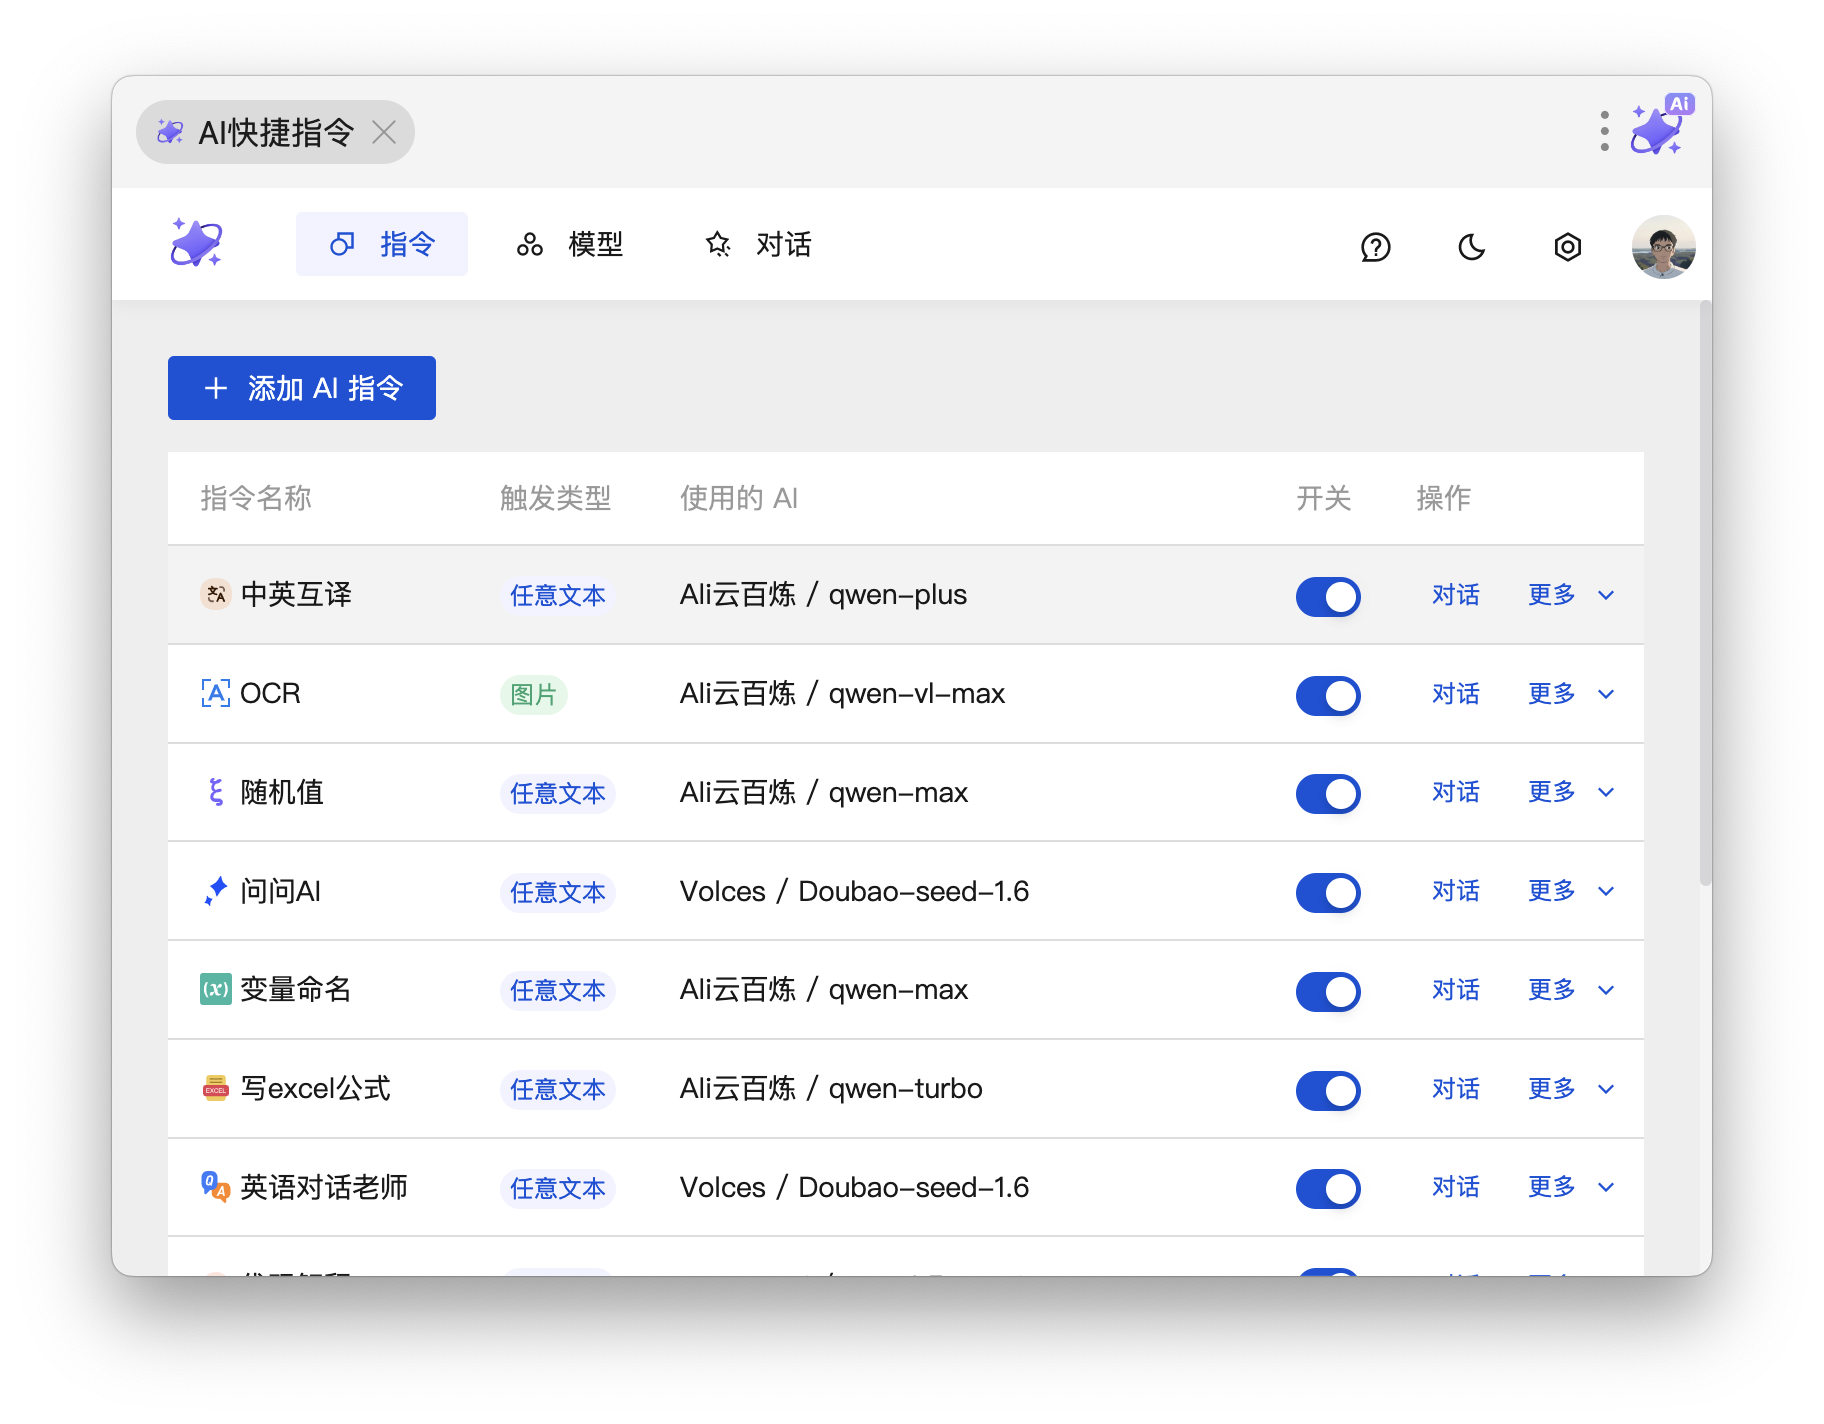Viewport: 1824px width, 1424px height.
Task: Switch to the 对话 tab in navigation
Action: pos(758,244)
